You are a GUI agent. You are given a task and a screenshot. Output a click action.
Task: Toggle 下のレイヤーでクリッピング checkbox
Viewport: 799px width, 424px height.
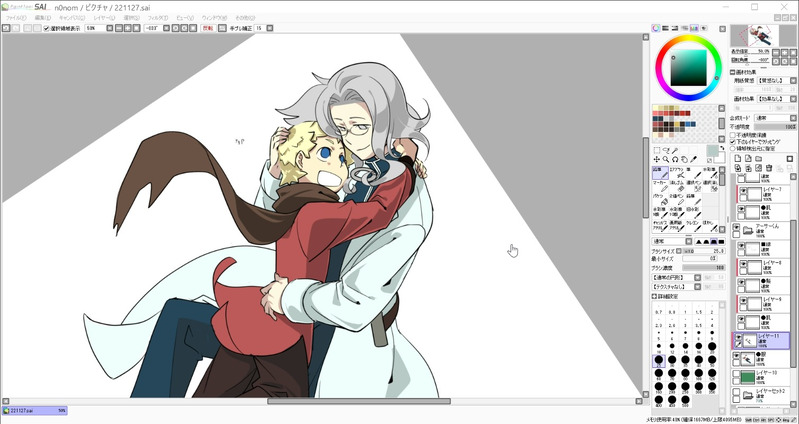coord(733,142)
